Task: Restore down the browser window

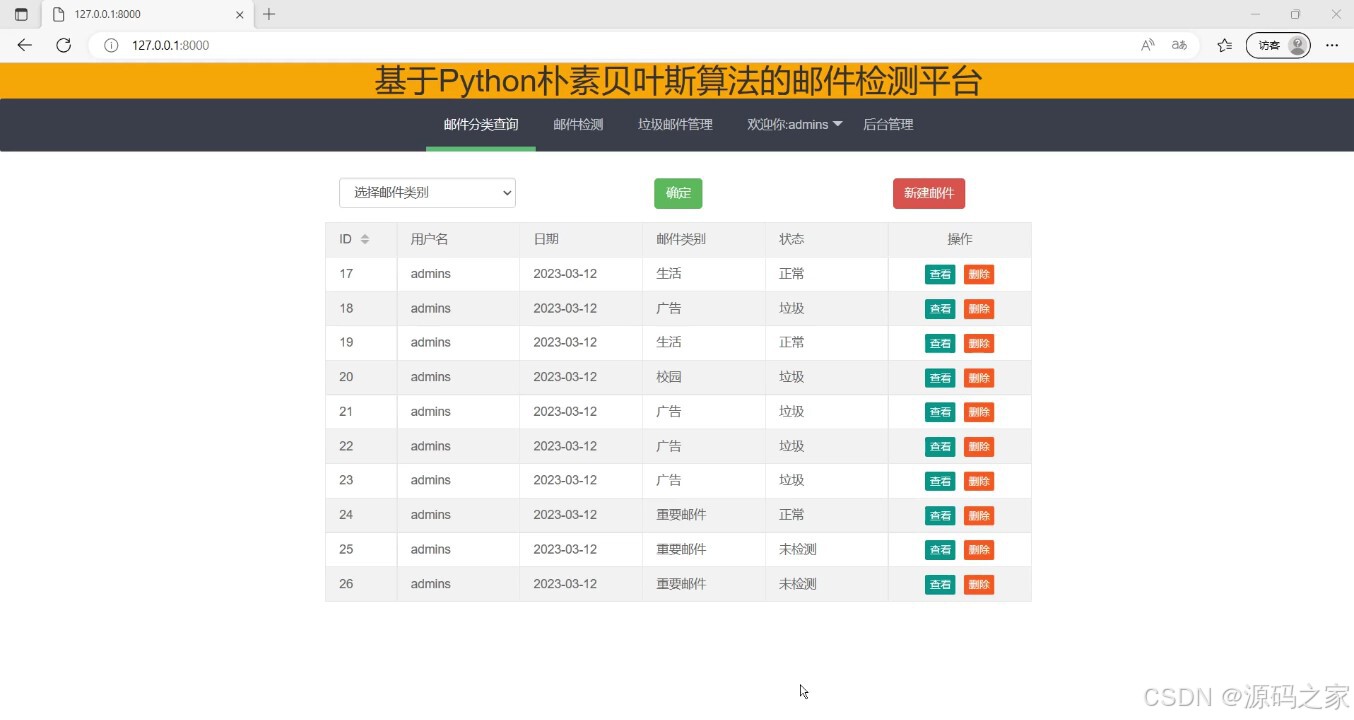Action: click(1295, 14)
